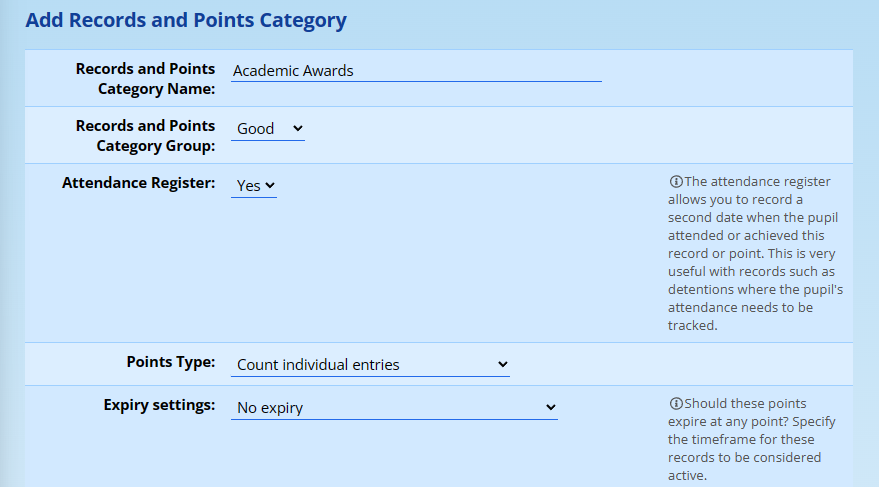The width and height of the screenshot is (879, 487).
Task: Click the expiry timeframe help description text
Action: tap(745, 440)
